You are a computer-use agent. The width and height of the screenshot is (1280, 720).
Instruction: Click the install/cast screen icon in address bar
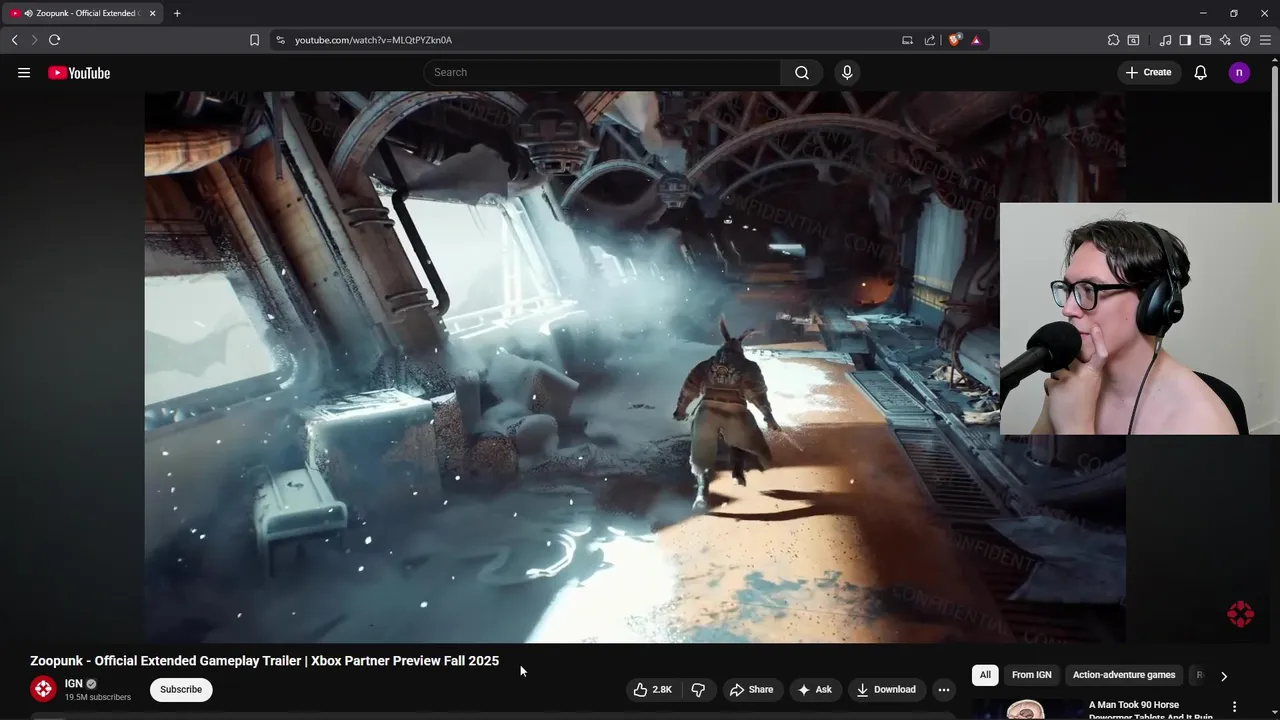(907, 40)
